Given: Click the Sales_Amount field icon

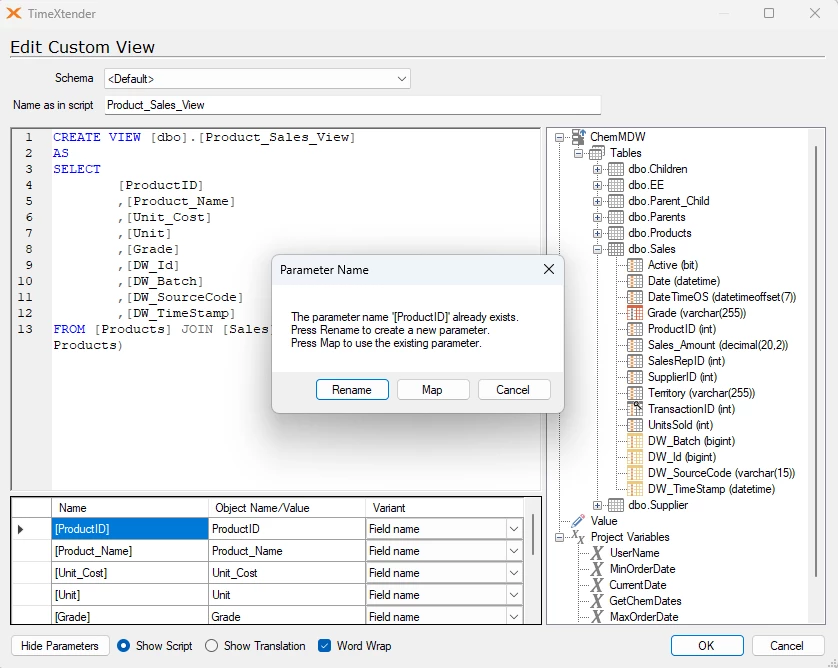Looking at the screenshot, I should point(635,345).
